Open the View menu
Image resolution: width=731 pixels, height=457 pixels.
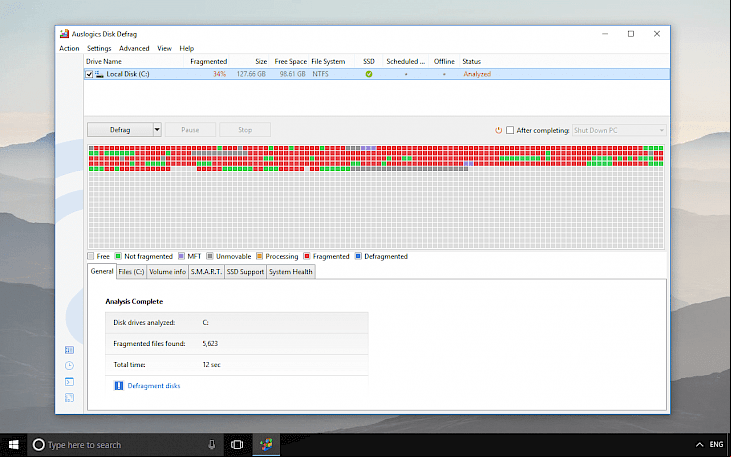[164, 48]
